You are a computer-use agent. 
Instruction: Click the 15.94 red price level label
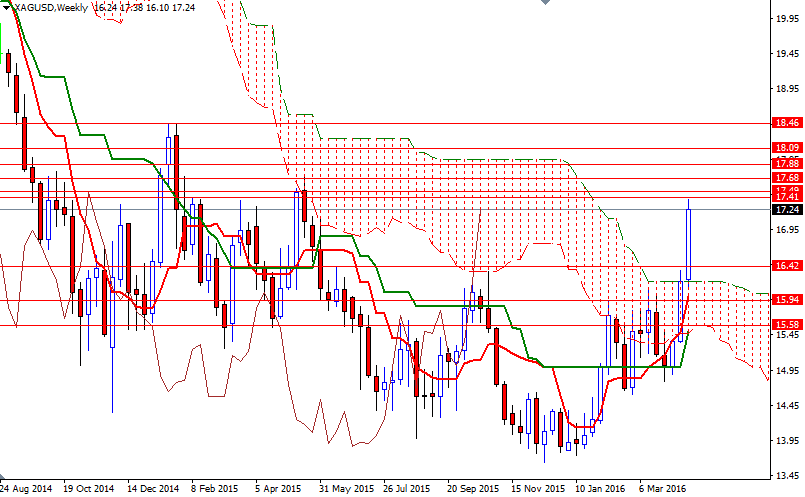click(x=787, y=299)
